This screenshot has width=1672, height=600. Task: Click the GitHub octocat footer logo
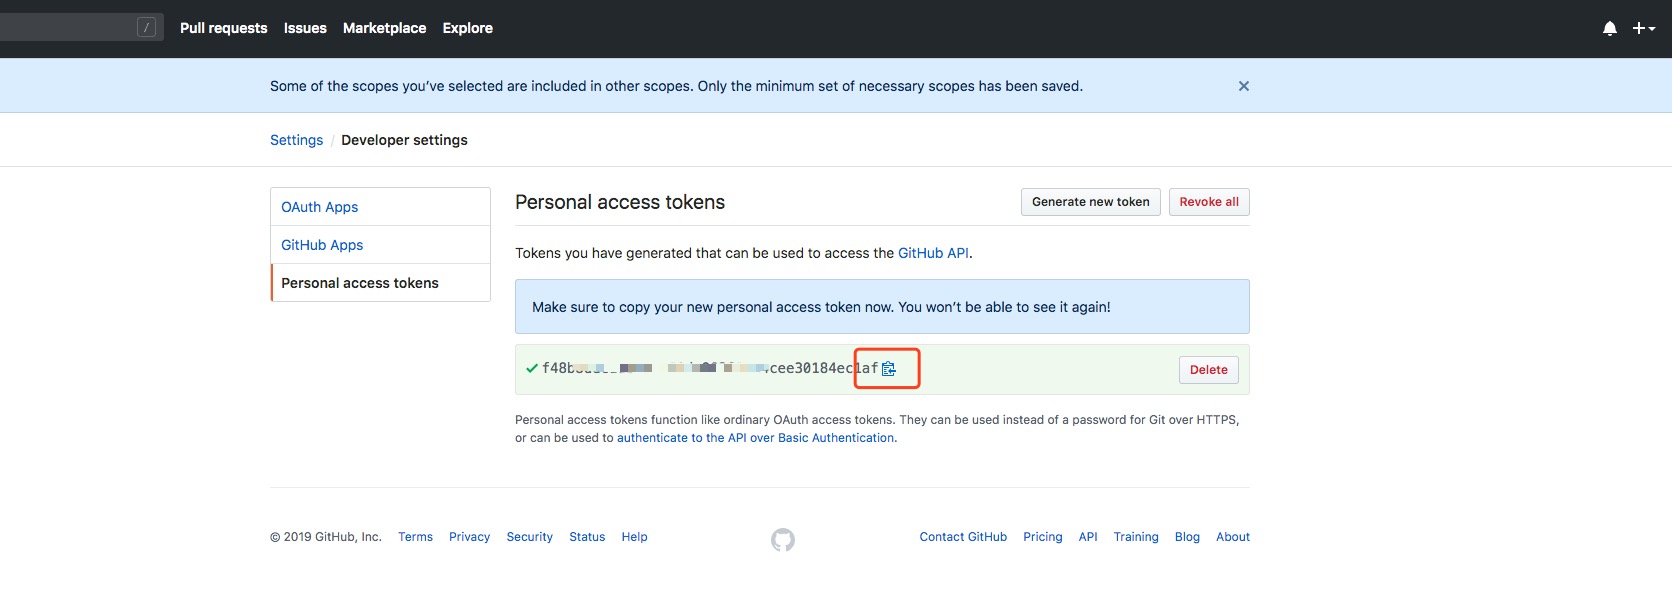783,540
